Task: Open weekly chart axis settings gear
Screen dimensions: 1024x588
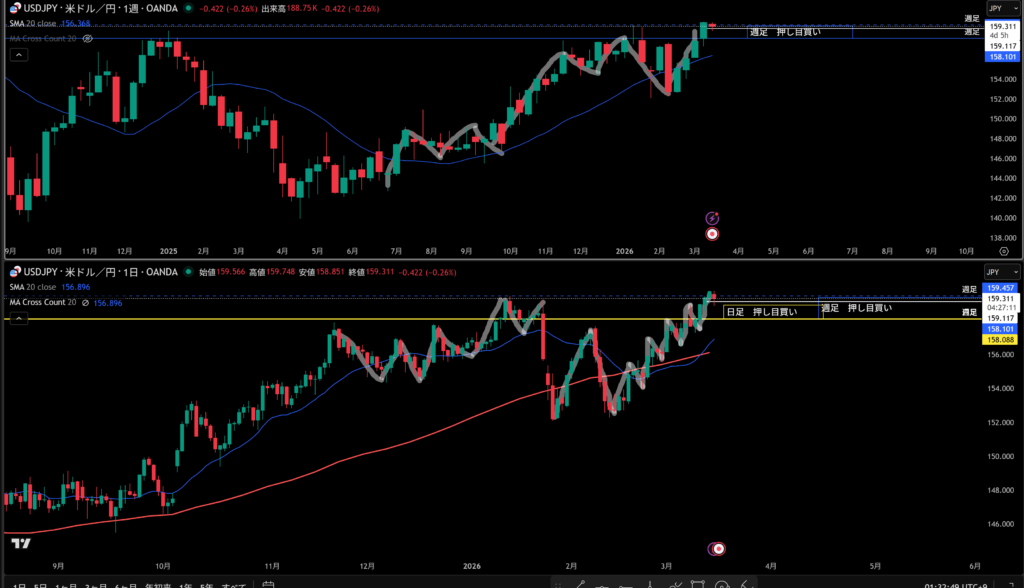Action: point(1003,252)
